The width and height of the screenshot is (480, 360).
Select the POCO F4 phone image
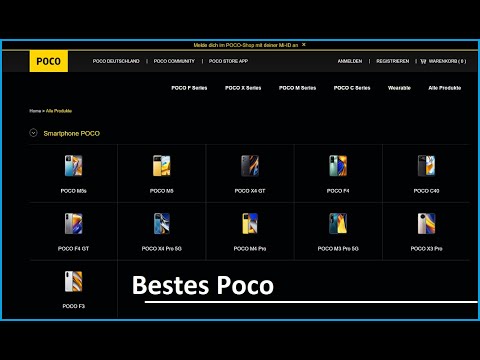[x=338, y=165]
